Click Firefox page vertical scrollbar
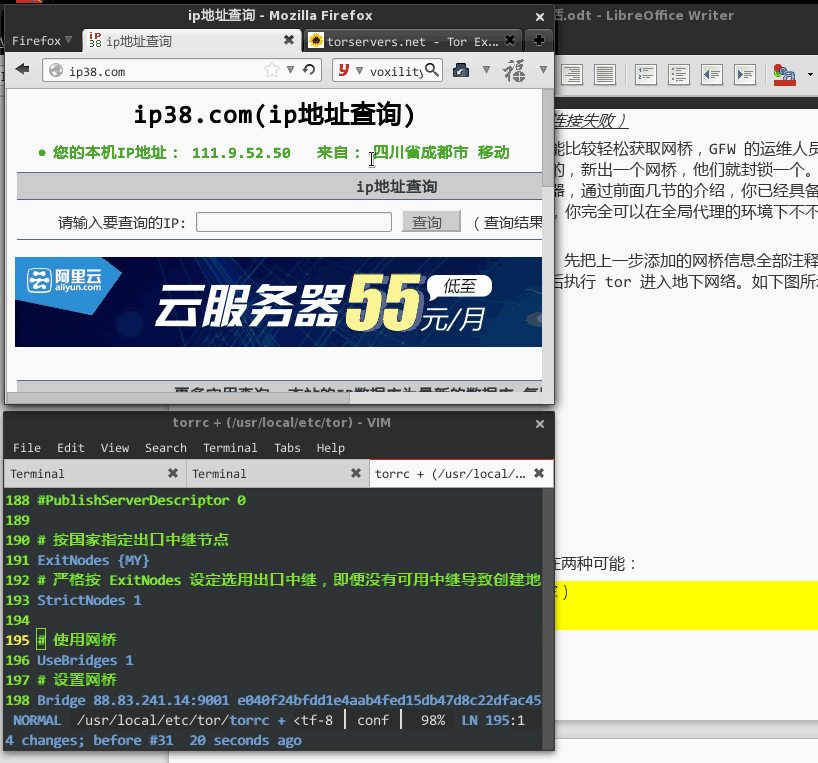The width and height of the screenshot is (818, 763). click(x=547, y=138)
